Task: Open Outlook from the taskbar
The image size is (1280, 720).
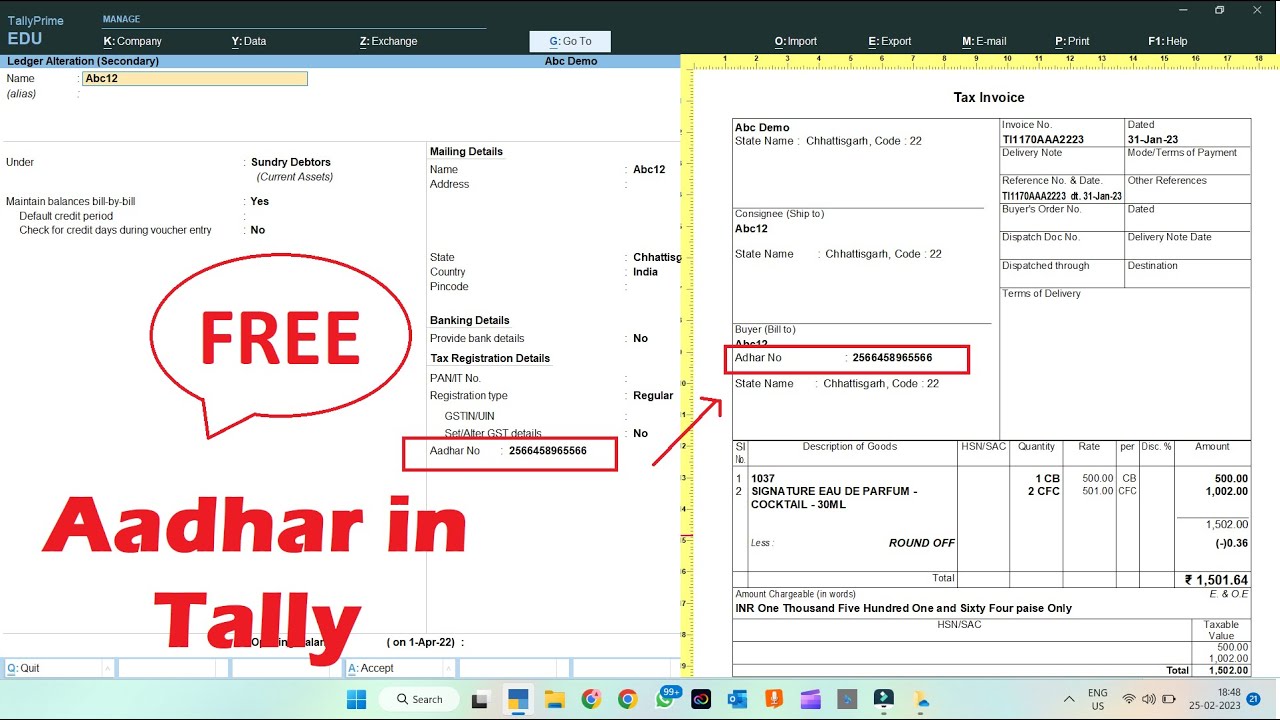Action: tap(738, 699)
